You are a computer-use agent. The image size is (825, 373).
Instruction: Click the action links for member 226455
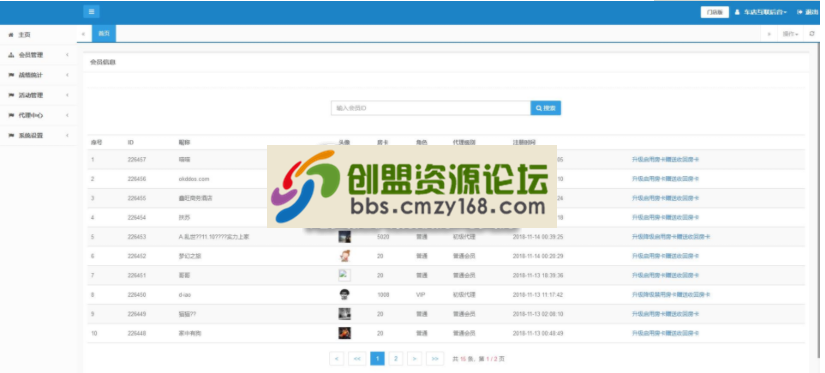click(x=666, y=198)
